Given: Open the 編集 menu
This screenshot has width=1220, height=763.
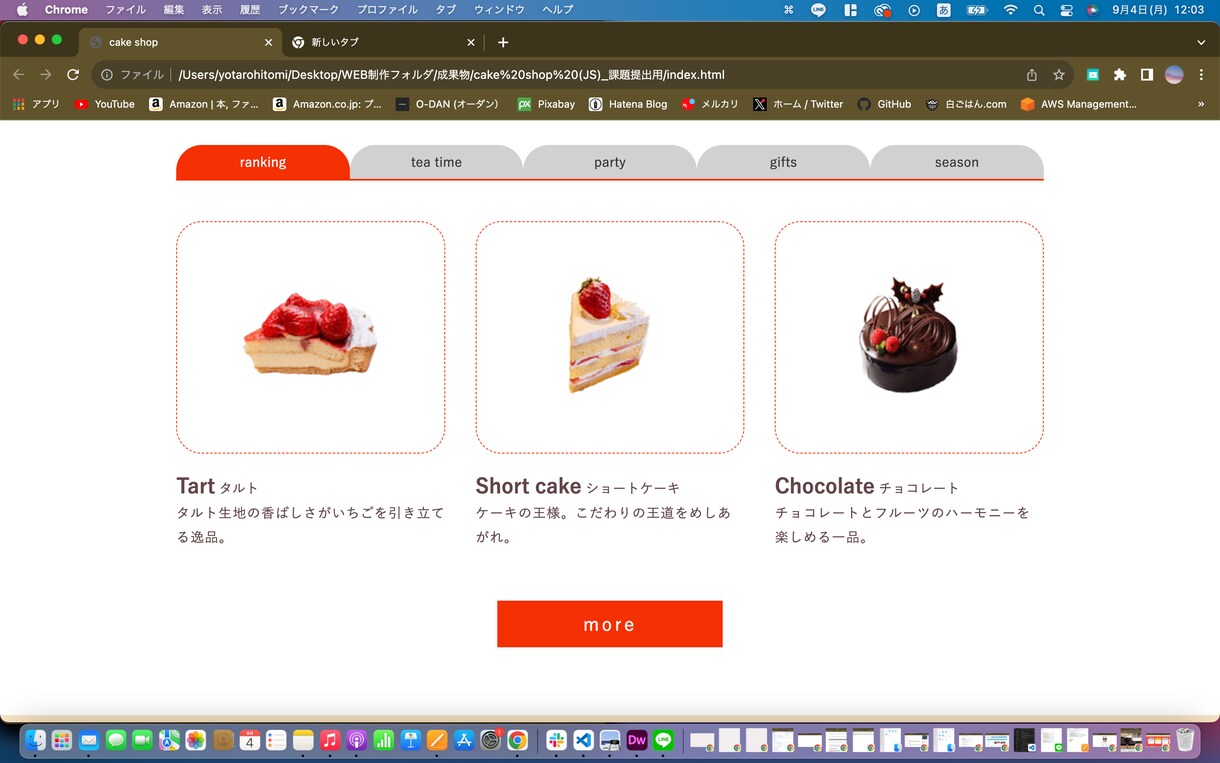Looking at the screenshot, I should 174,10.
